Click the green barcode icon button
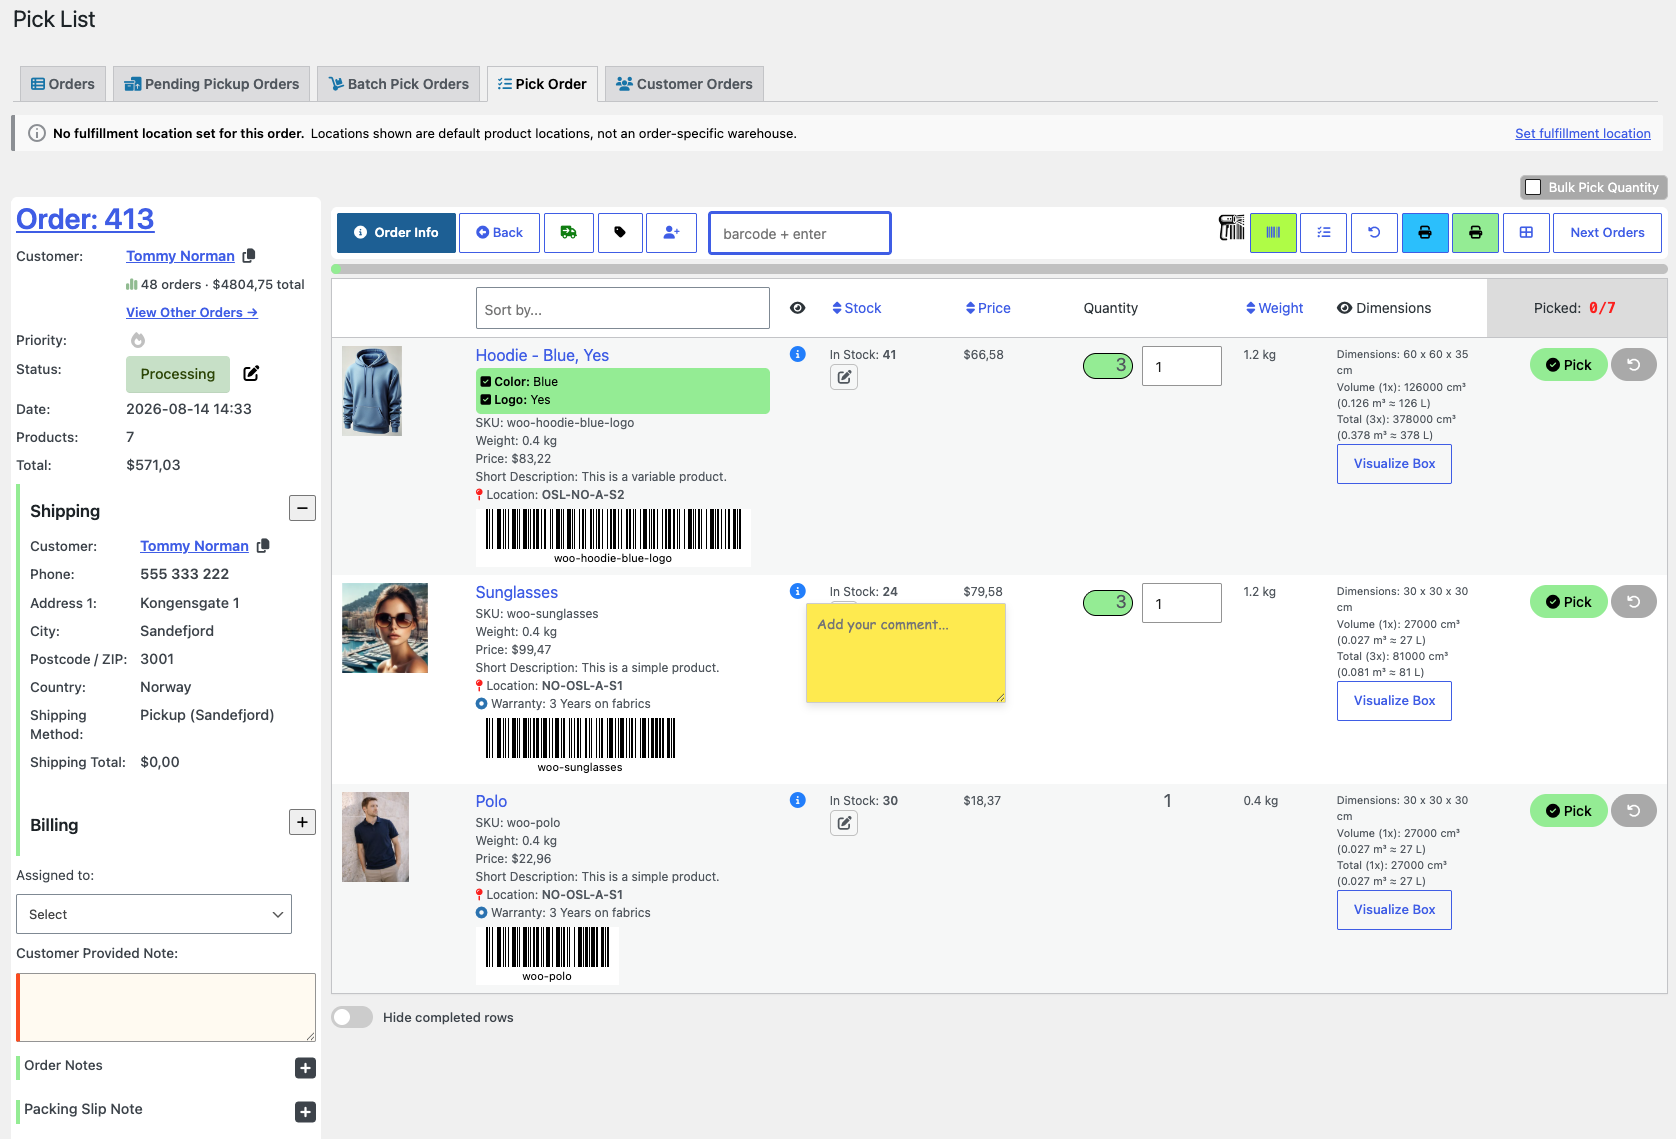The width and height of the screenshot is (1676, 1139). 1273,233
